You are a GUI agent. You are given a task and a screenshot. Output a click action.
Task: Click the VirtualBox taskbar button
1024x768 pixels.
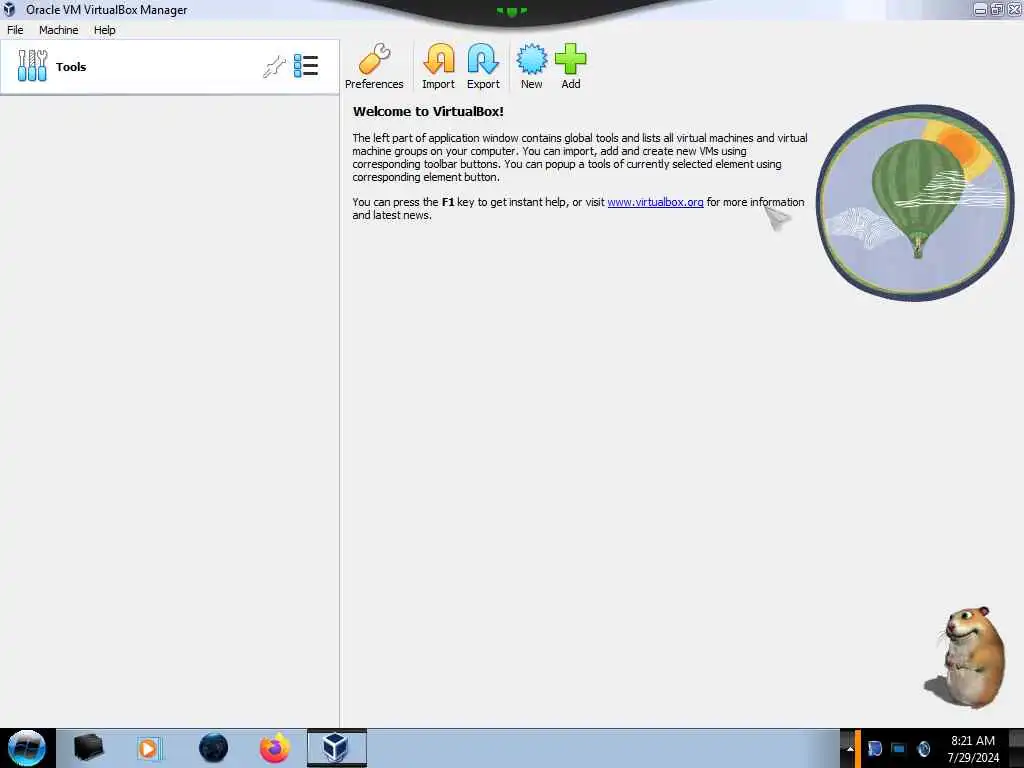[336, 748]
